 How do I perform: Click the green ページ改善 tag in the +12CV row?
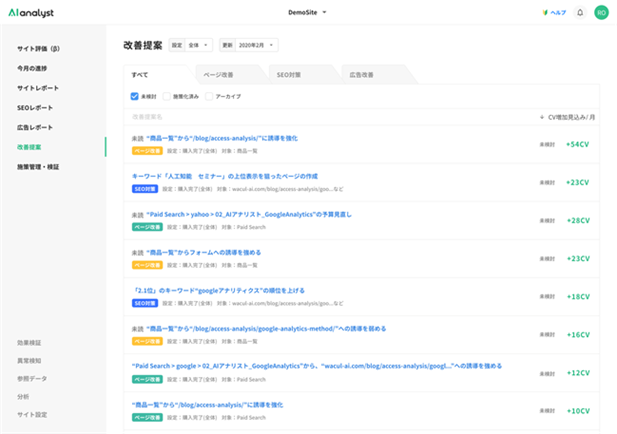pyautogui.click(x=147, y=379)
